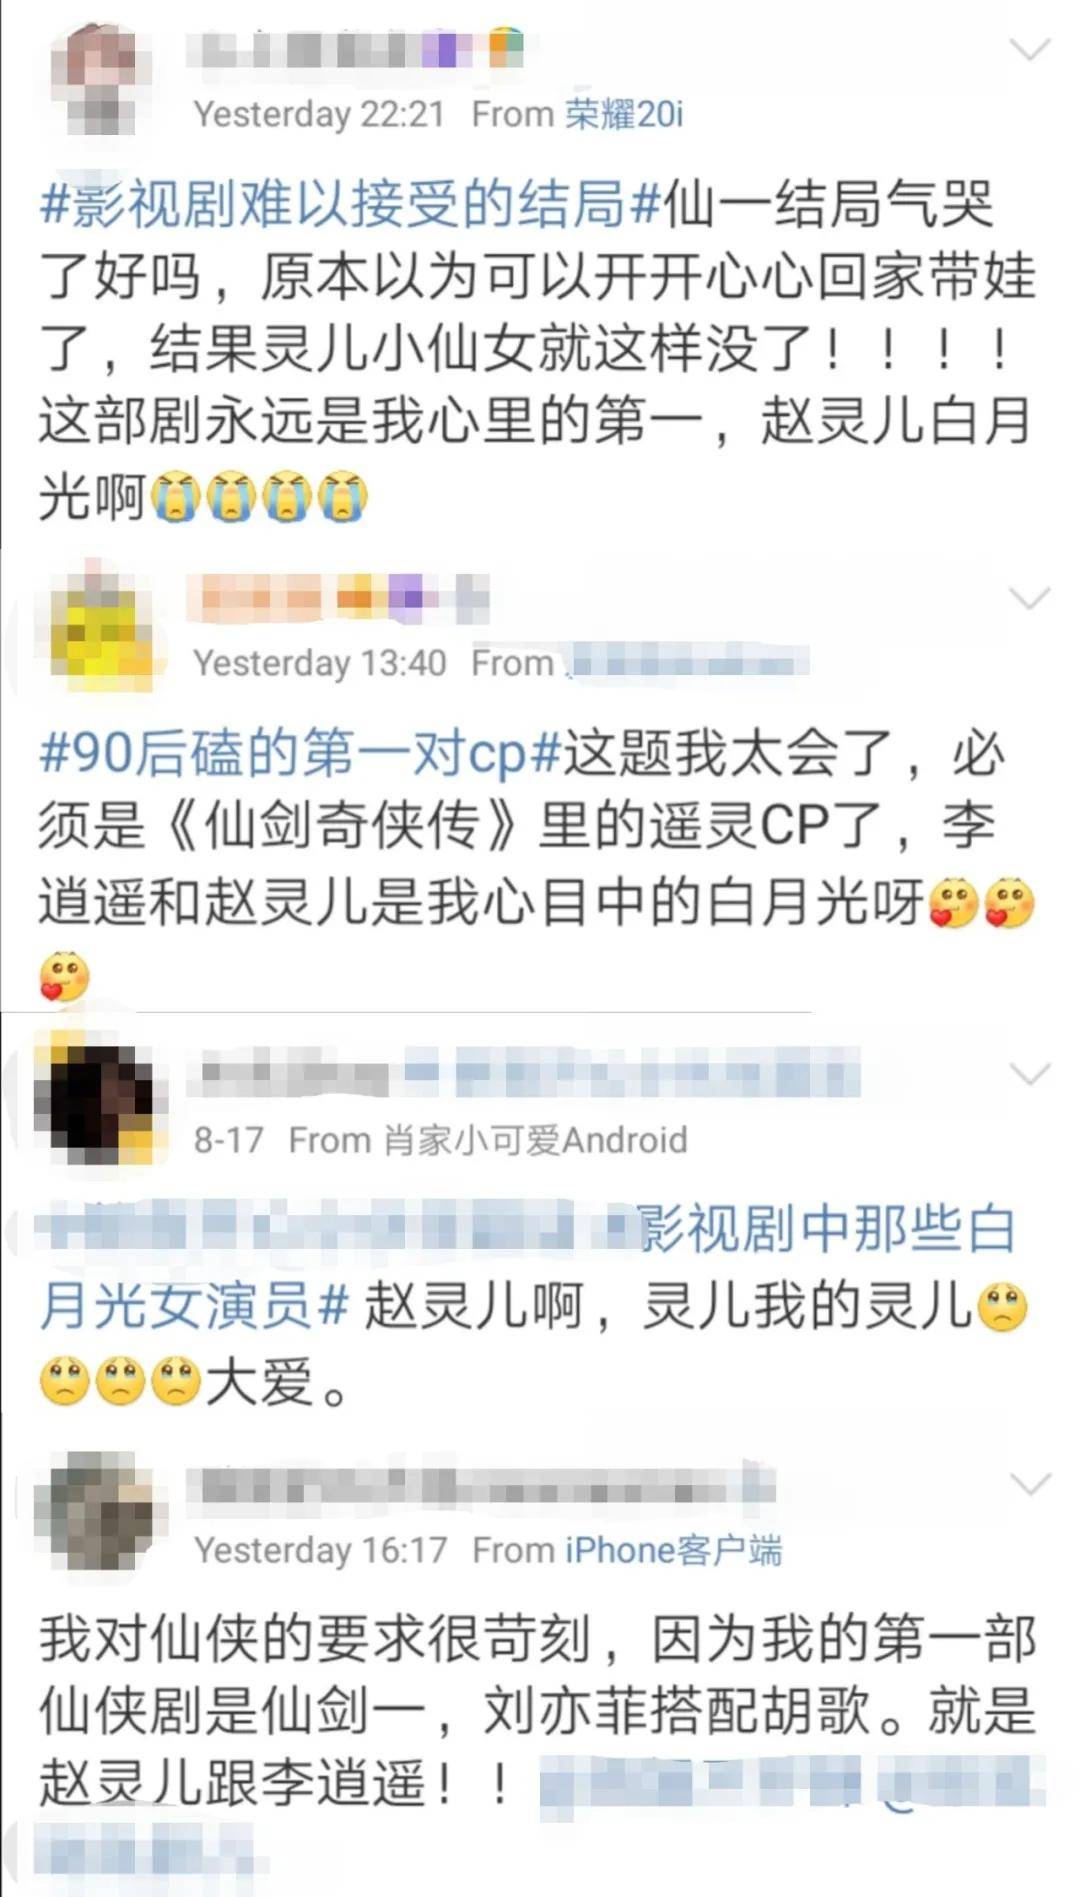This screenshot has height=1897, width=1080.
Task: Tap the 荣耀20i device source link
Action: pos(624,114)
